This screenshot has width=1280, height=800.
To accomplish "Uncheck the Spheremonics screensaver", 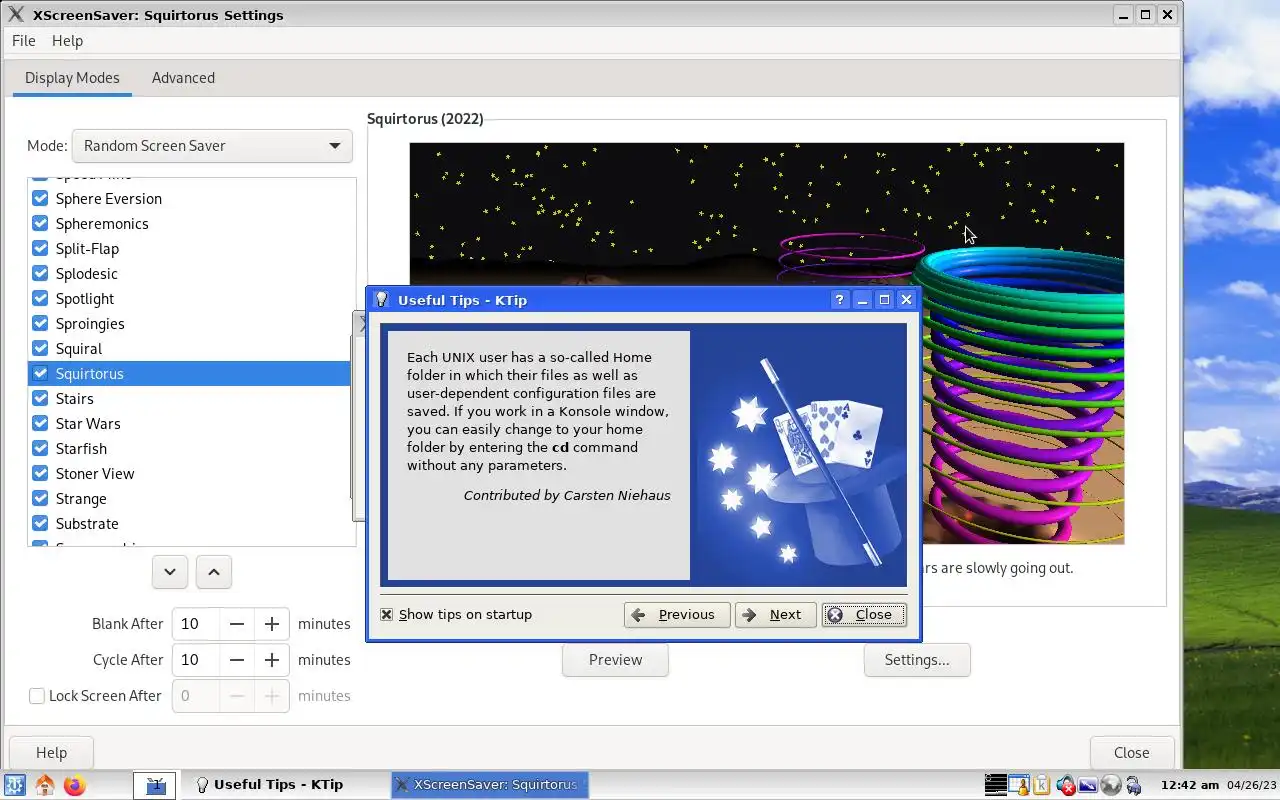I will point(40,223).
